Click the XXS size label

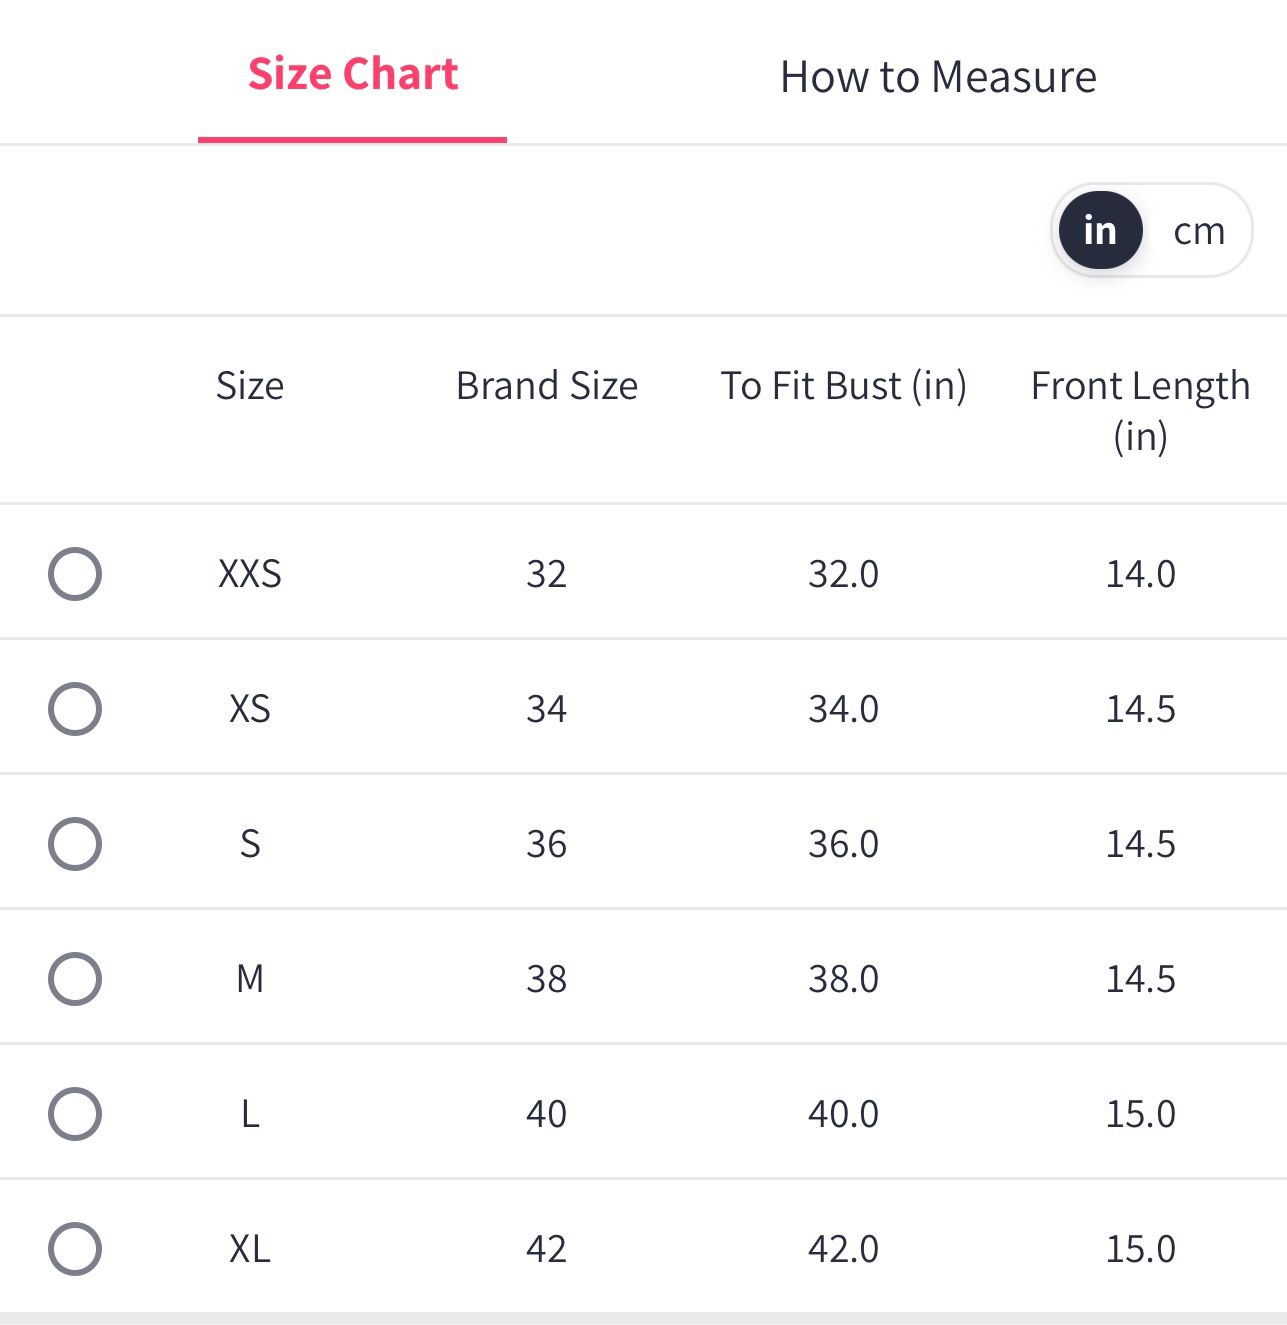click(250, 574)
